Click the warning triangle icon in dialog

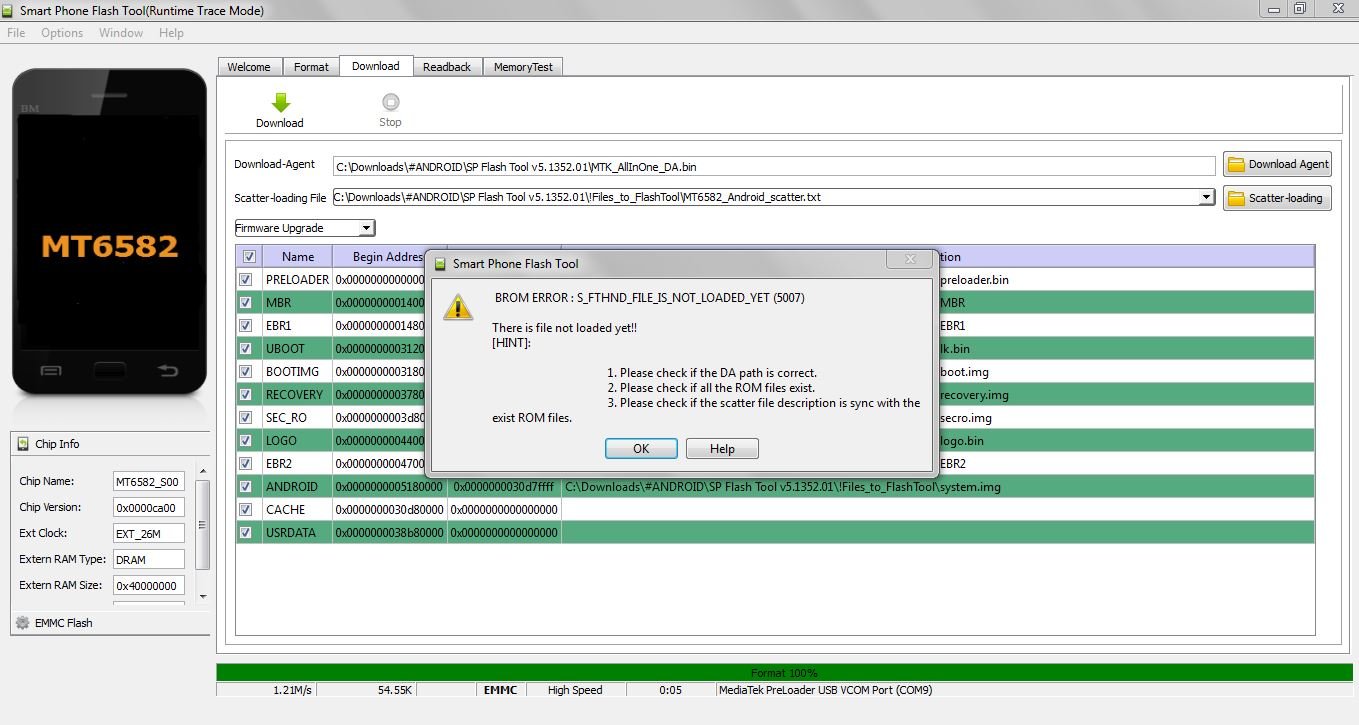(x=458, y=307)
